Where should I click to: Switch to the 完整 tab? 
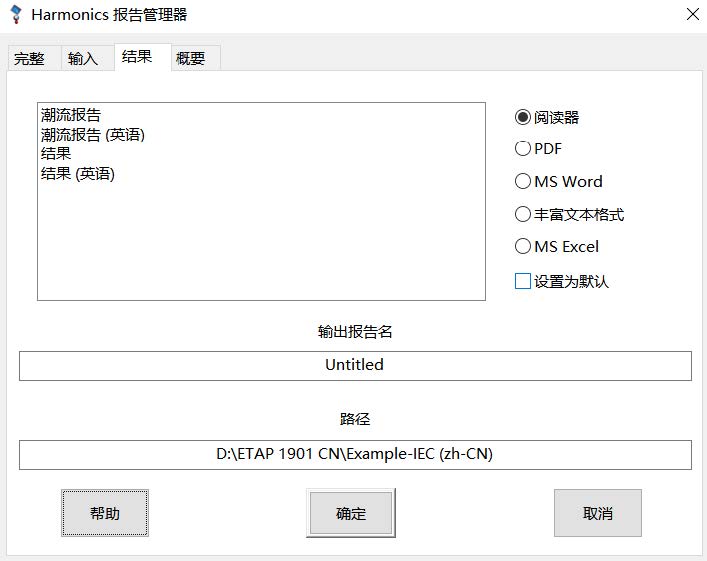pyautogui.click(x=29, y=59)
